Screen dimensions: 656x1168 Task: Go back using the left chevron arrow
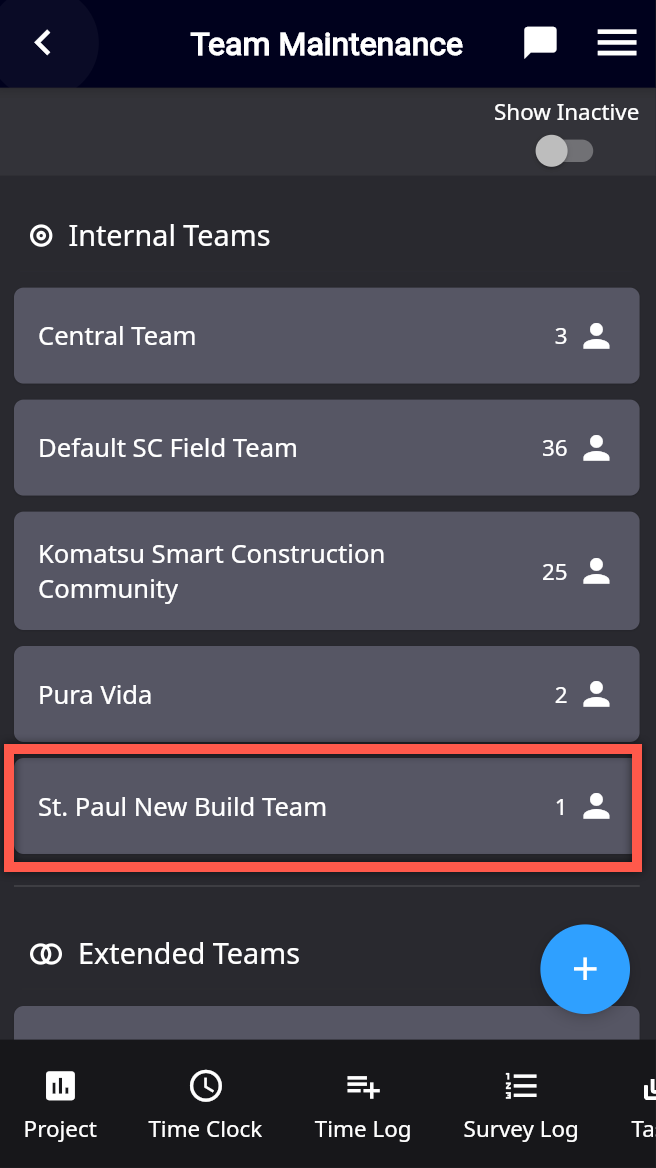pyautogui.click(x=42, y=43)
